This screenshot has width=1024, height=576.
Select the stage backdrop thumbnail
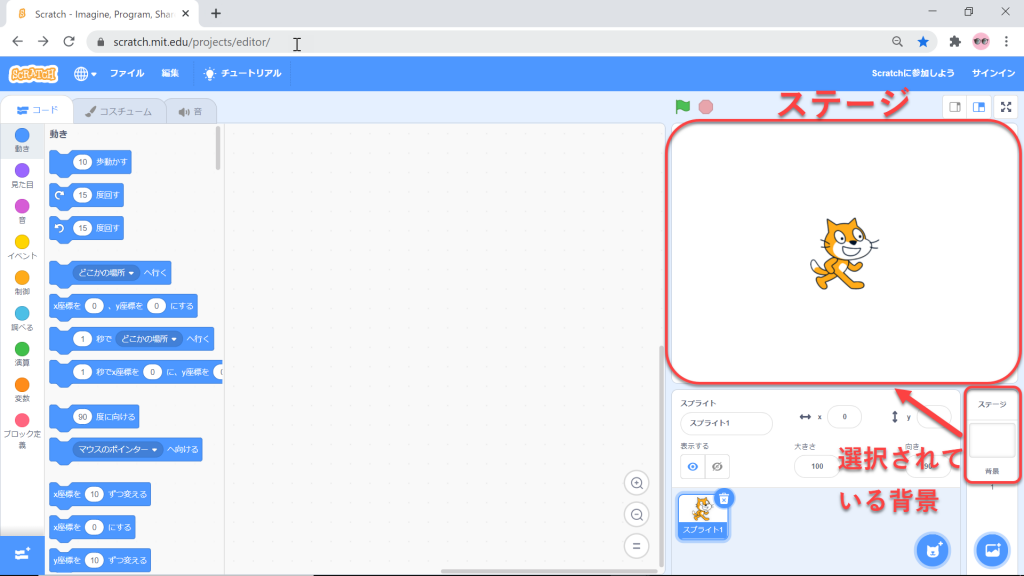[x=991, y=440]
